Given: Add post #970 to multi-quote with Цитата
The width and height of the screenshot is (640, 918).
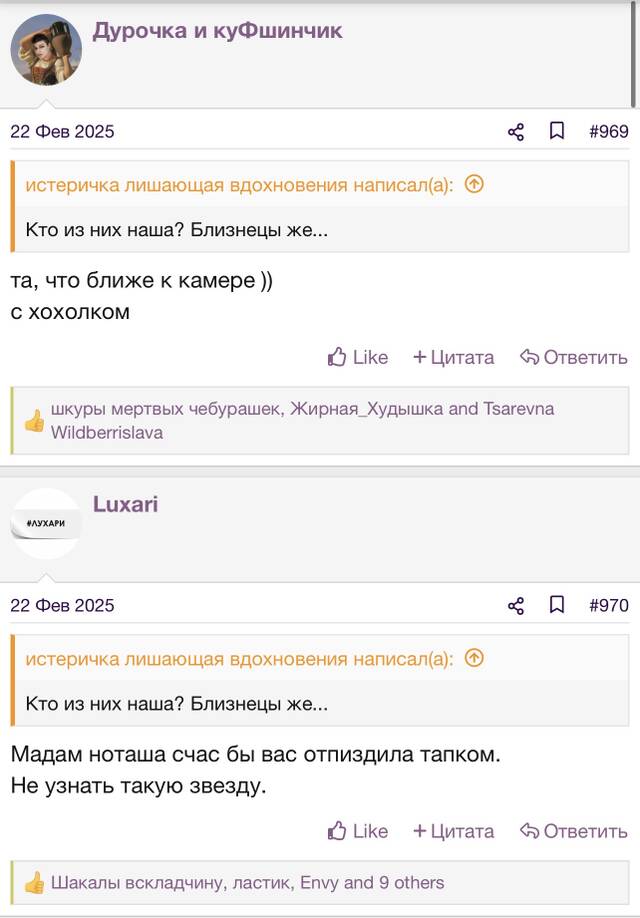Looking at the screenshot, I should pyautogui.click(x=454, y=831).
